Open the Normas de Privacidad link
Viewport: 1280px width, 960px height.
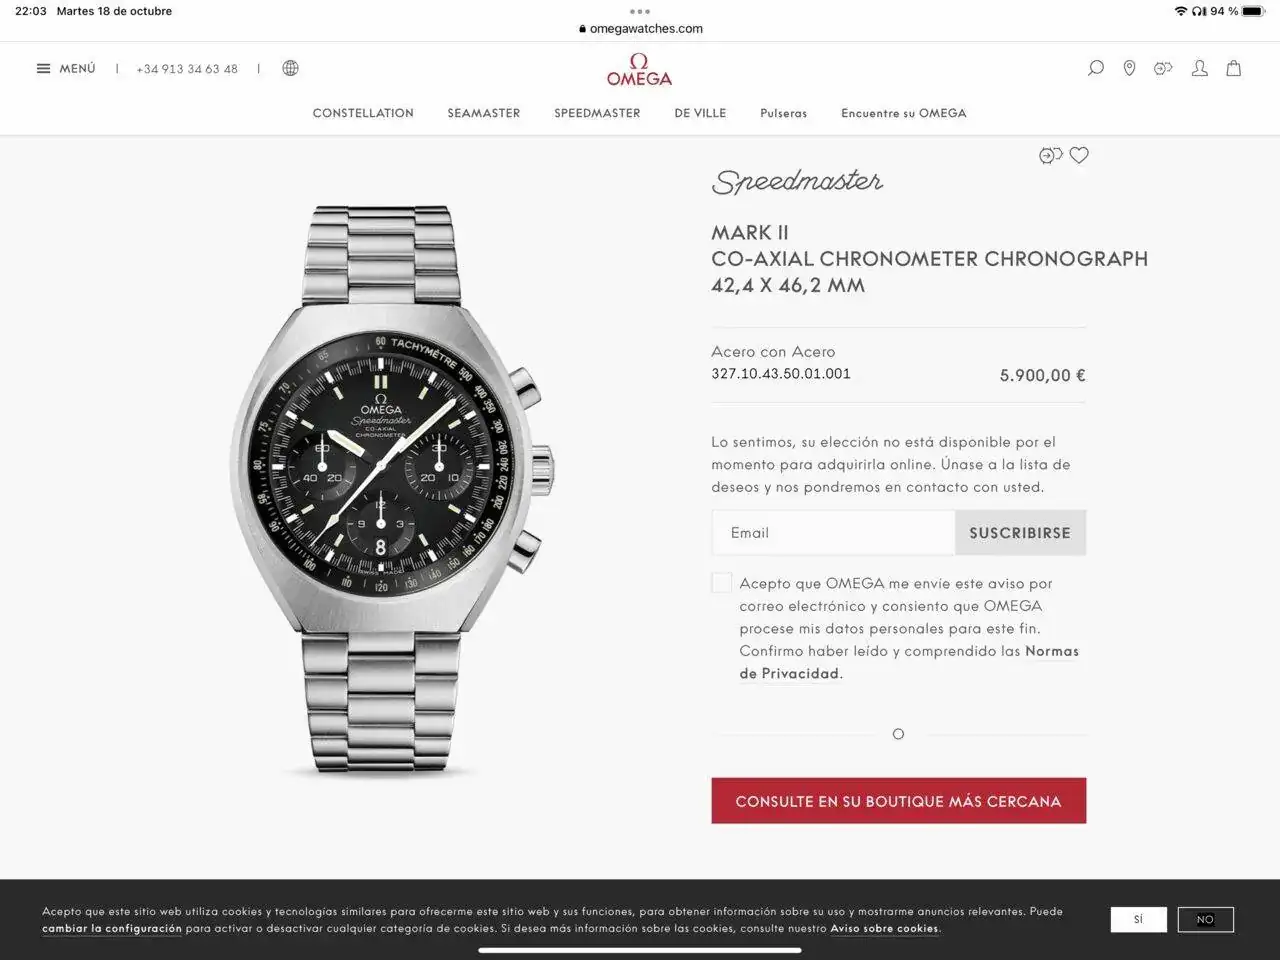(909, 662)
